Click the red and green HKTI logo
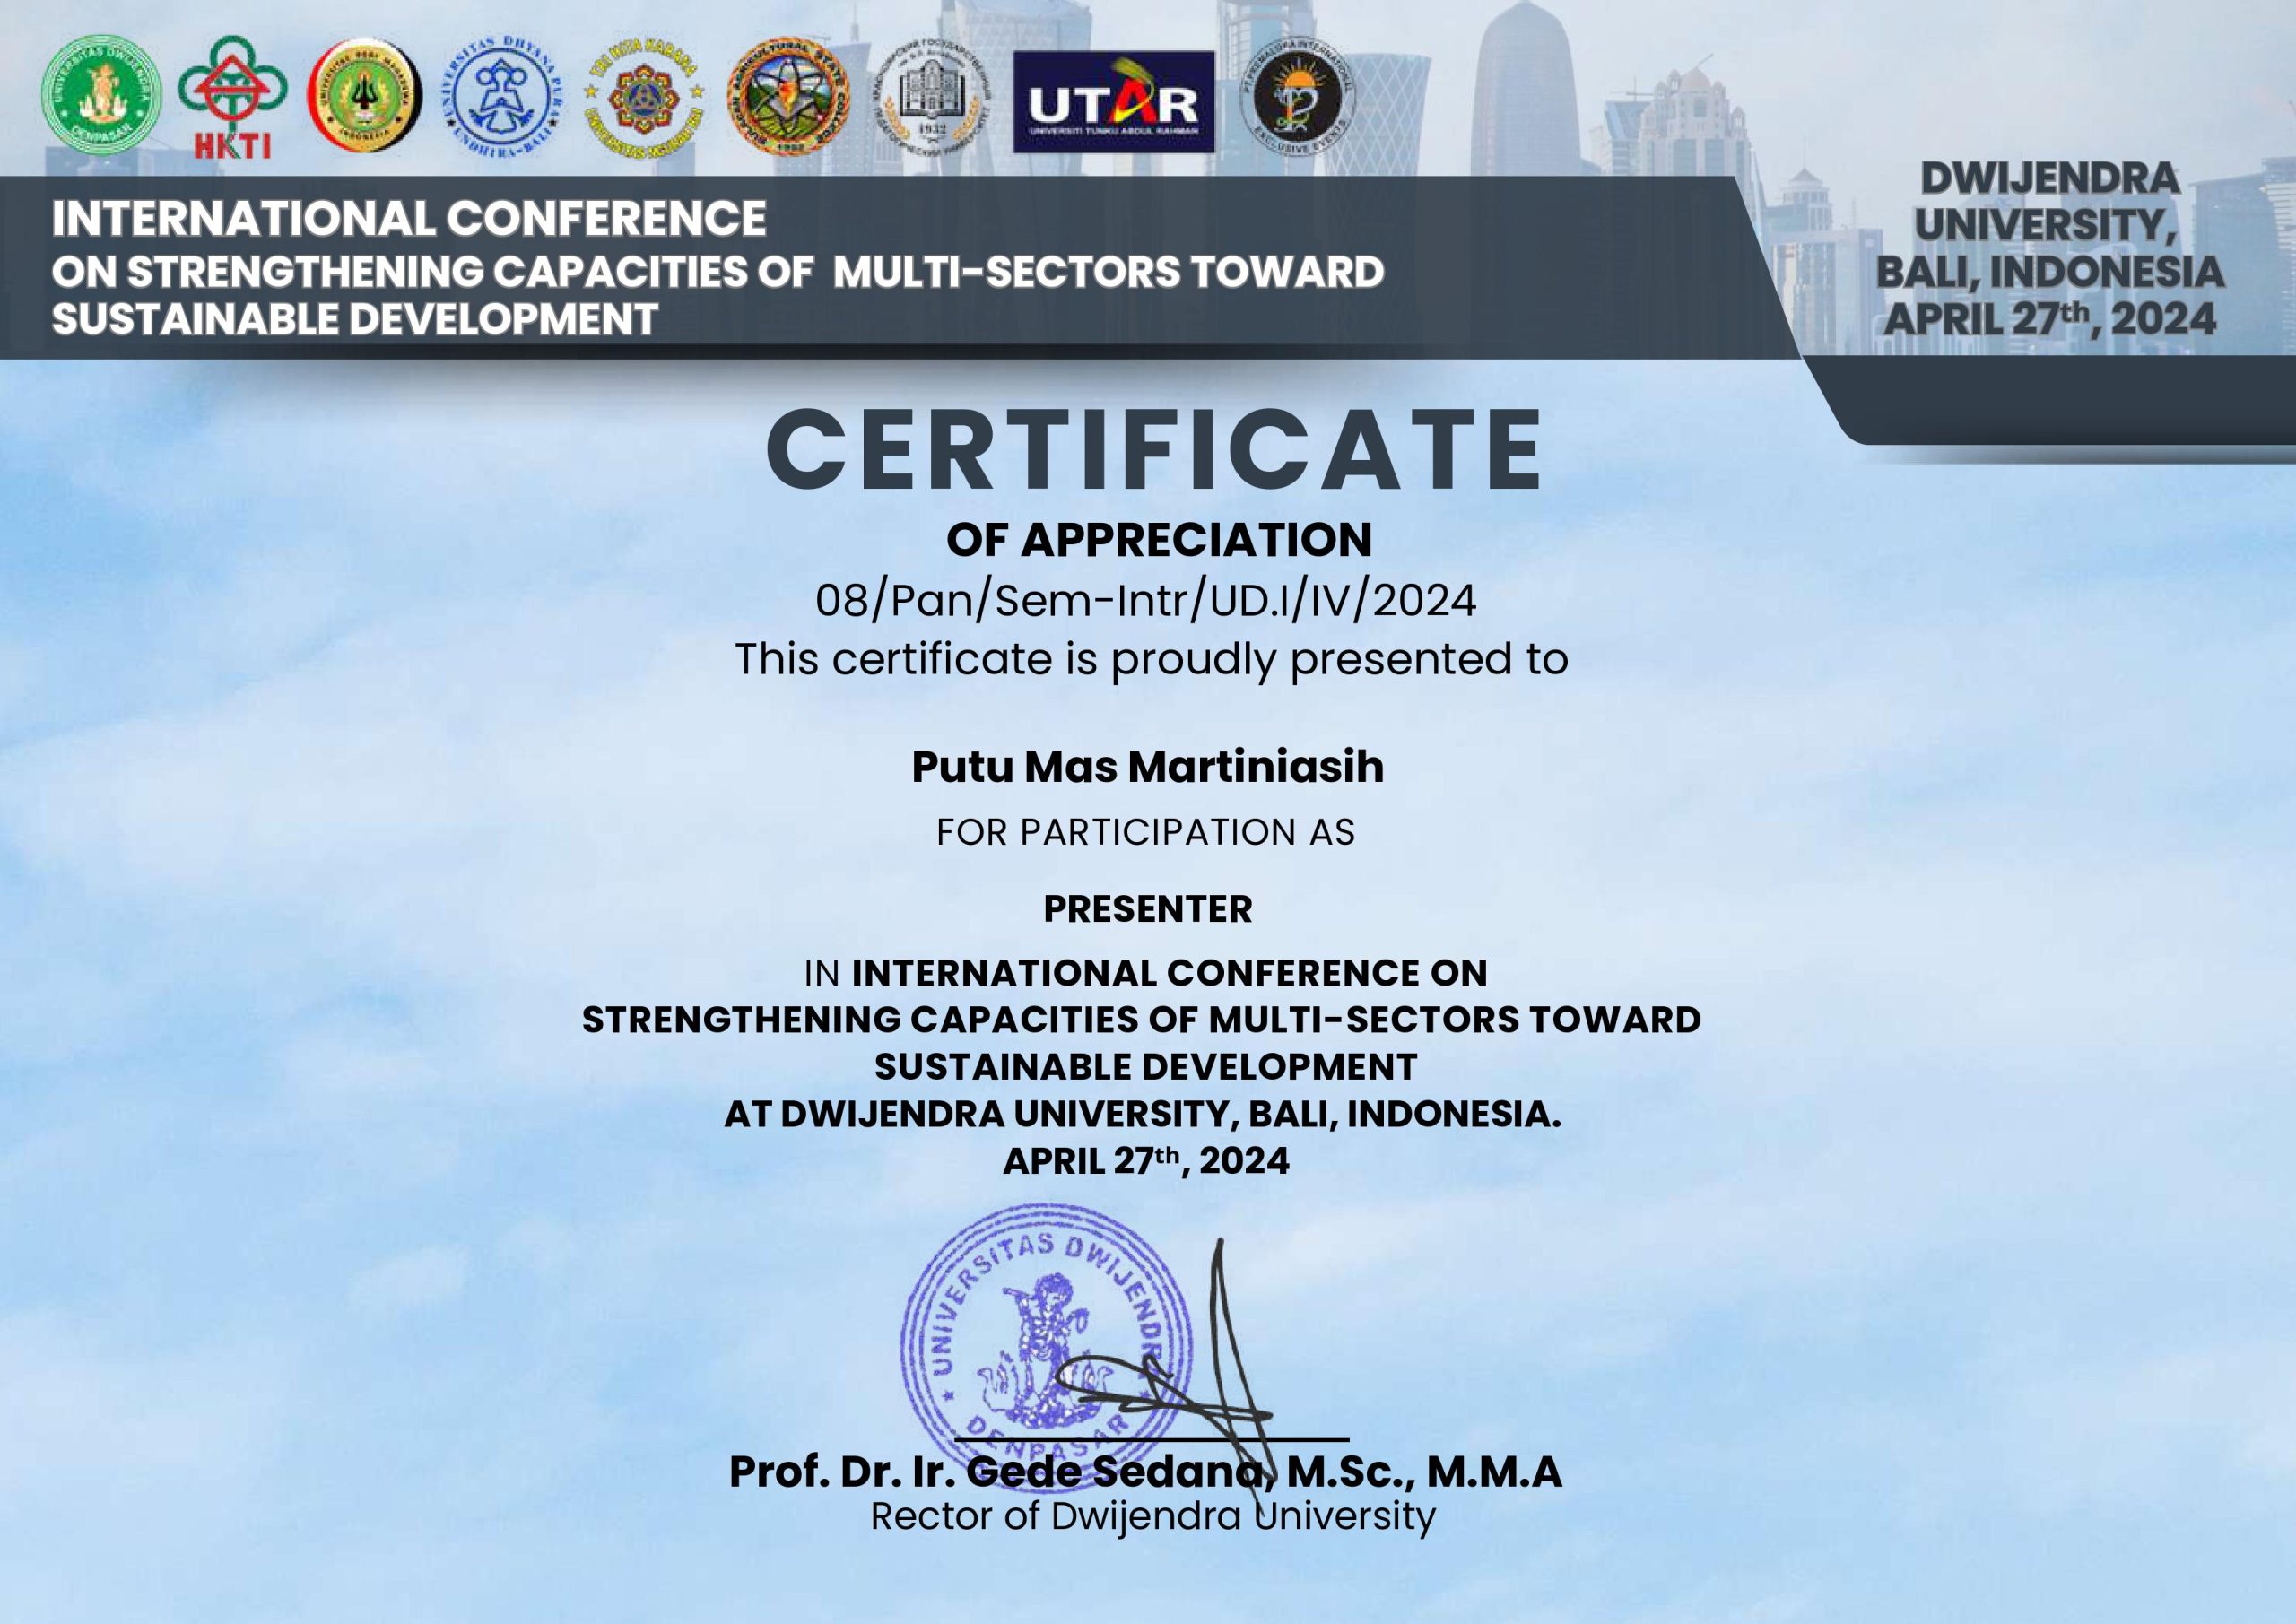2296x1624 pixels. click(232, 98)
